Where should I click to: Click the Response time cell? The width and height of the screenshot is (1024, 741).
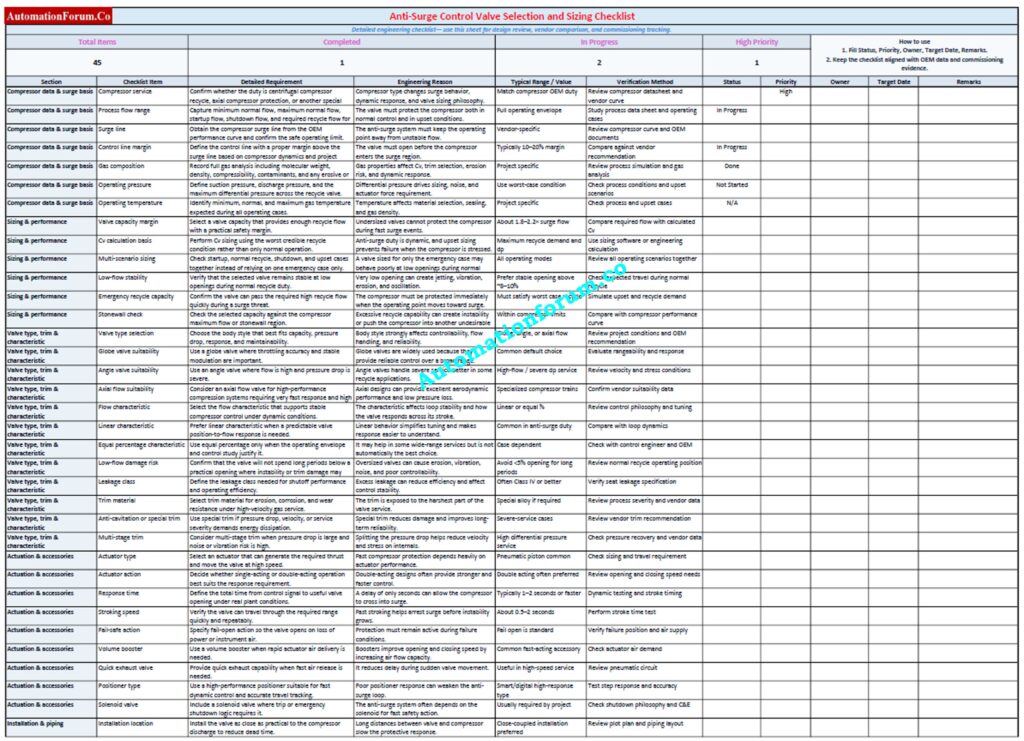[x=142, y=597]
